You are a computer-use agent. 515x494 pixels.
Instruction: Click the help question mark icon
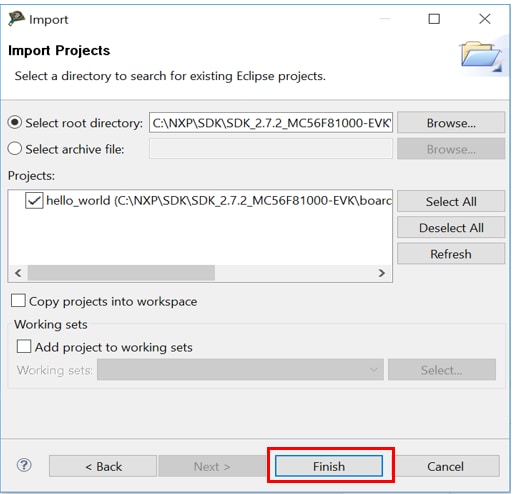[24, 465]
